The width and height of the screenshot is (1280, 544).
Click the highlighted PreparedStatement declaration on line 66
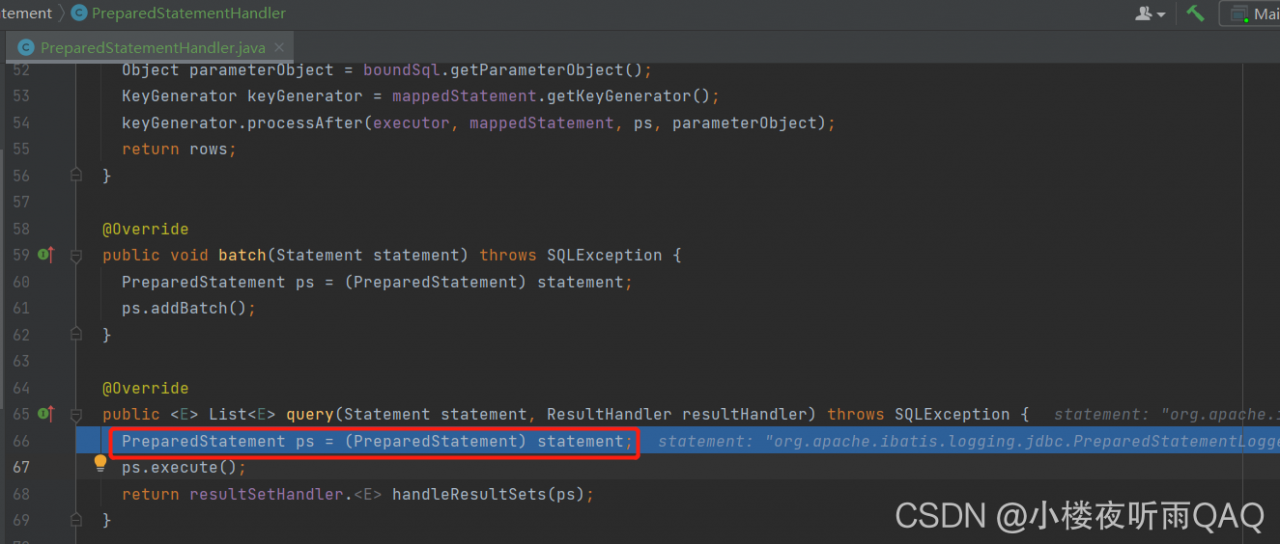[377, 441]
